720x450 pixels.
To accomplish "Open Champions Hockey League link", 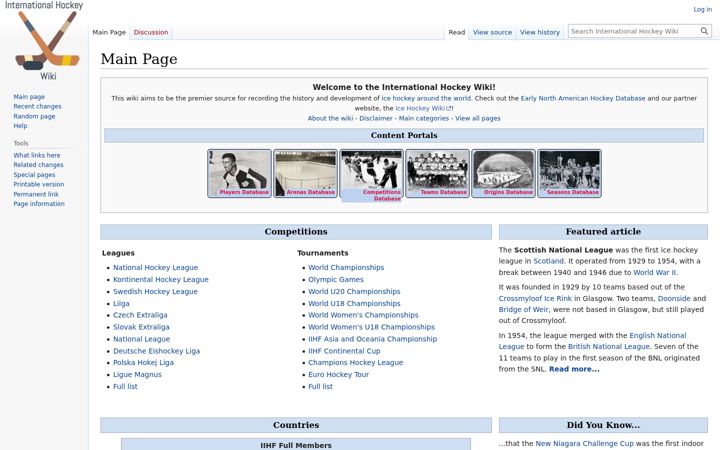I will 355,362.
